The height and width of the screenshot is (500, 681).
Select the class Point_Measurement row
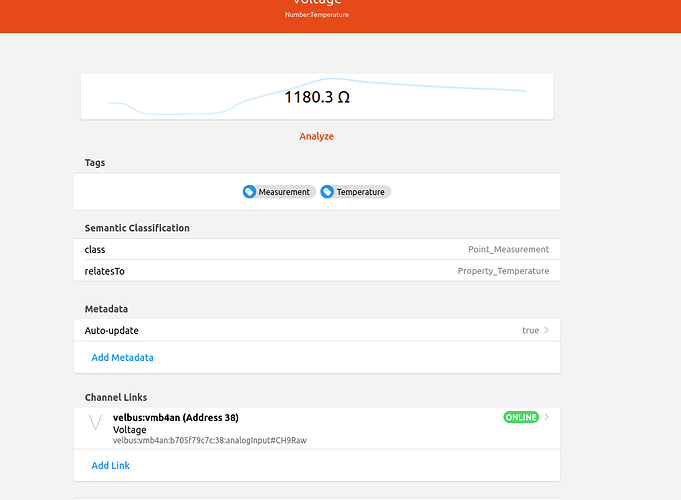(317, 249)
